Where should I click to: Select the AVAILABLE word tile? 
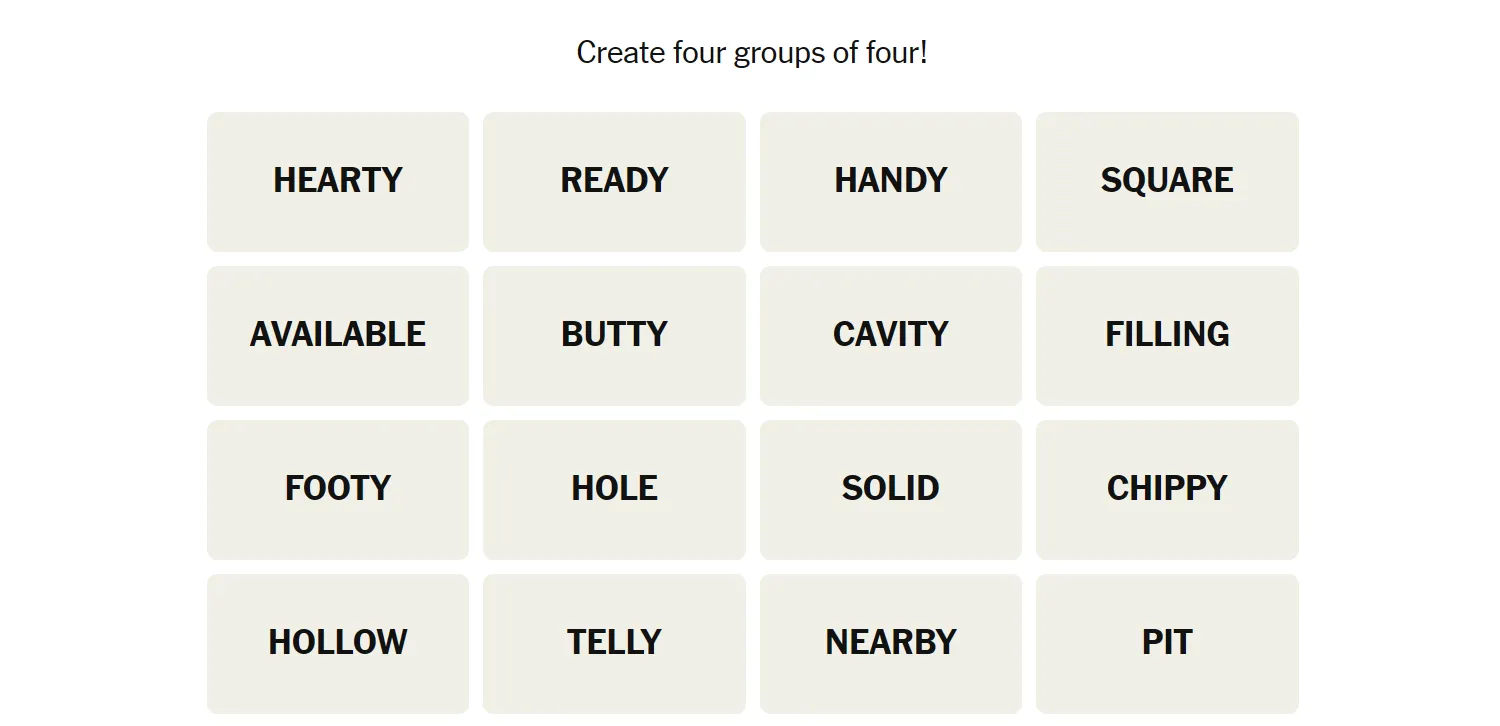[338, 336]
